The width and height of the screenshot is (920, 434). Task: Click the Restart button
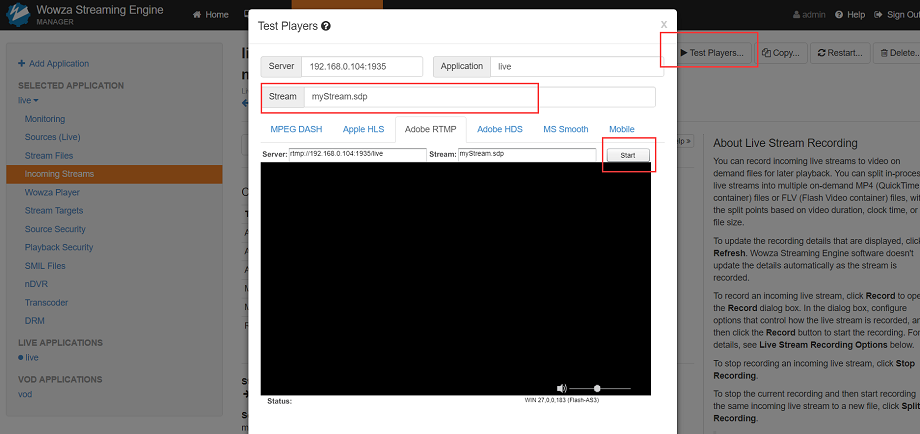click(x=839, y=53)
